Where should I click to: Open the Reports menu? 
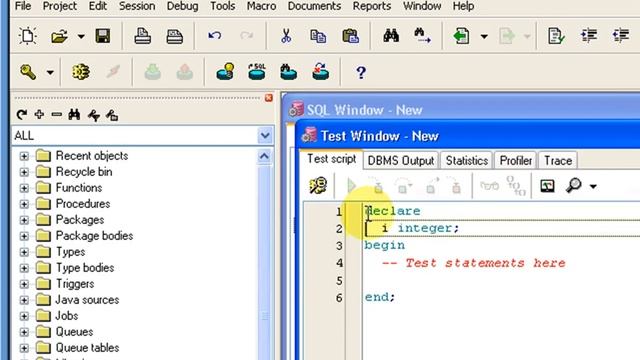click(x=372, y=6)
